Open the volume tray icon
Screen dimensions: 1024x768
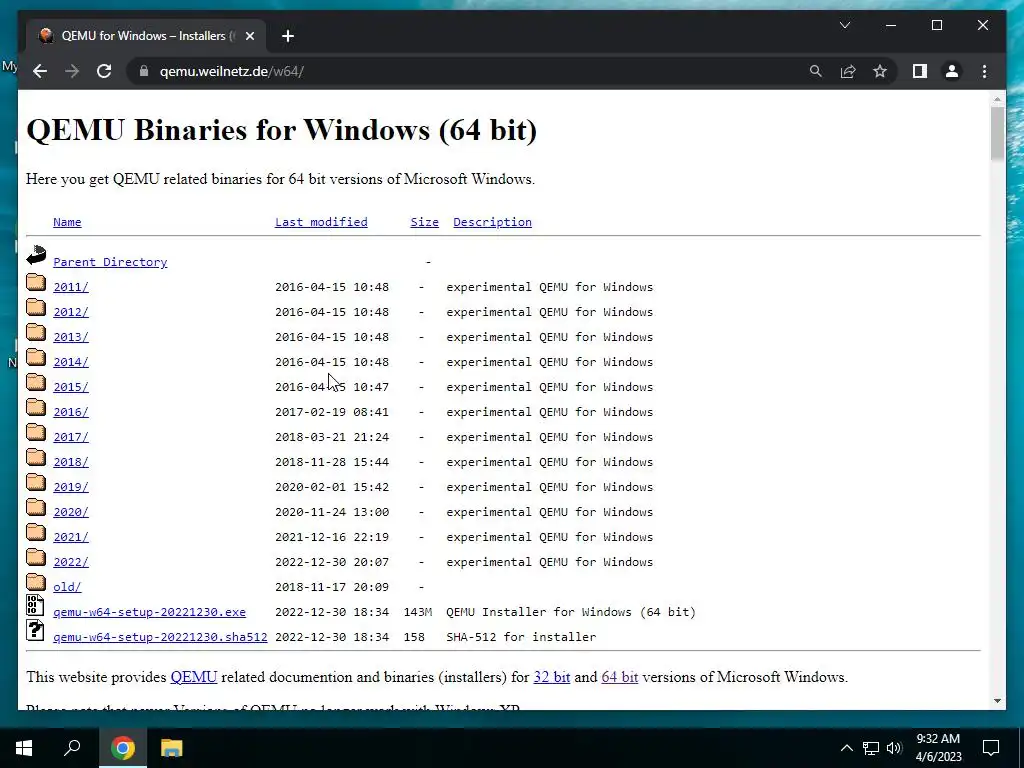click(894, 748)
